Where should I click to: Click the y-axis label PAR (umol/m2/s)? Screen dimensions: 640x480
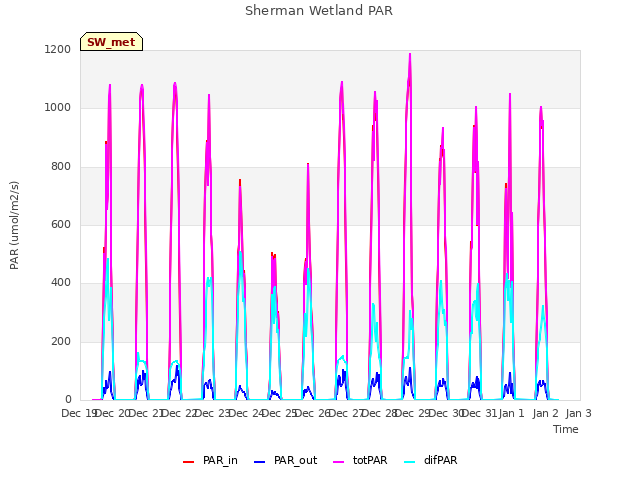[14, 225]
